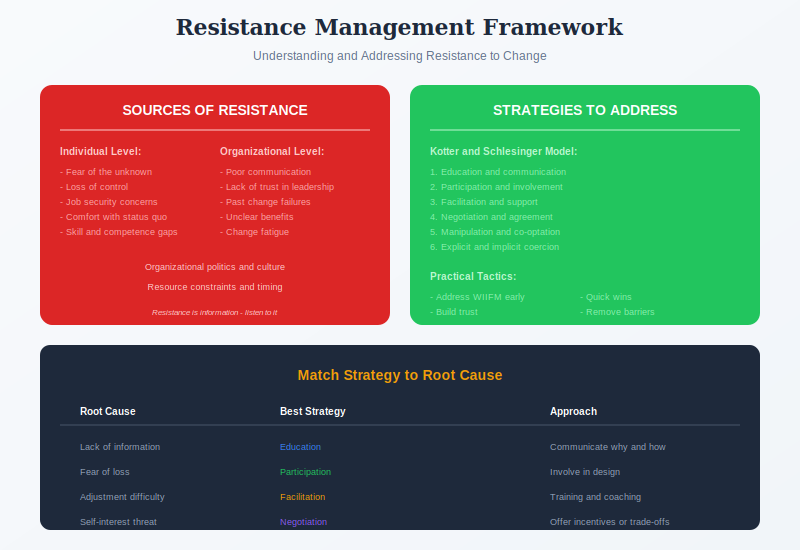Image resolution: width=800 pixels, height=550 pixels.
Task: Click 'Lack of information' table cell
Action: [120, 447]
